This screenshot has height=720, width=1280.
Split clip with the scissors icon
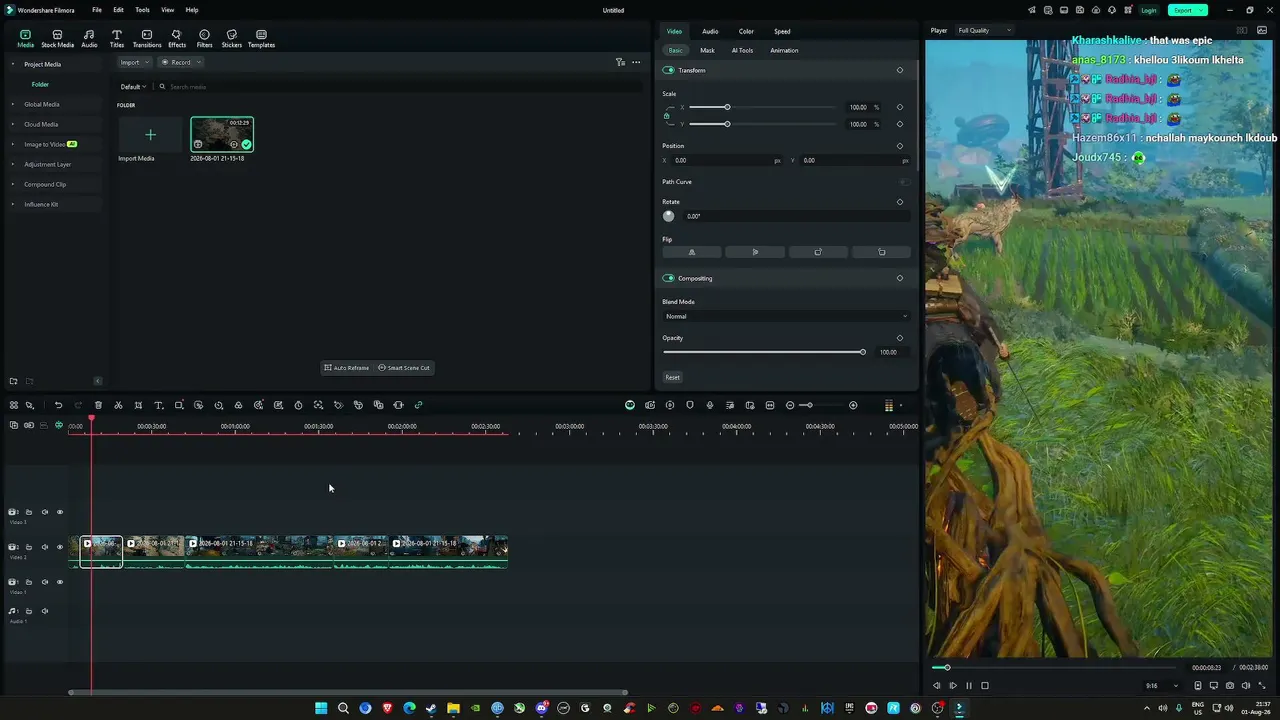click(x=118, y=405)
